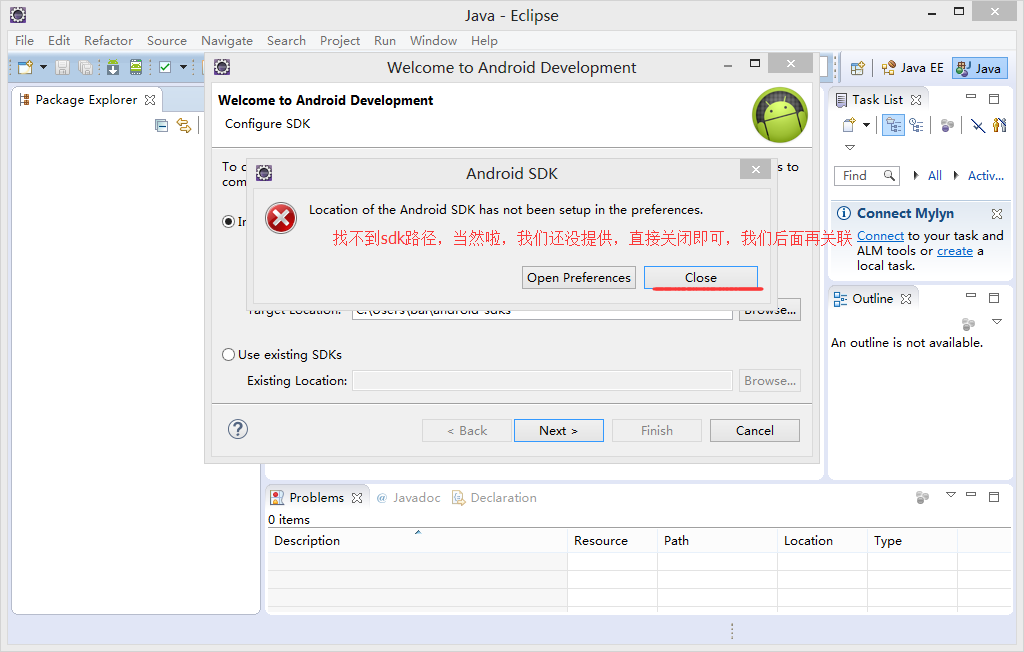
Task: Open the Android Virtual Device Manager icon
Action: [x=136, y=67]
